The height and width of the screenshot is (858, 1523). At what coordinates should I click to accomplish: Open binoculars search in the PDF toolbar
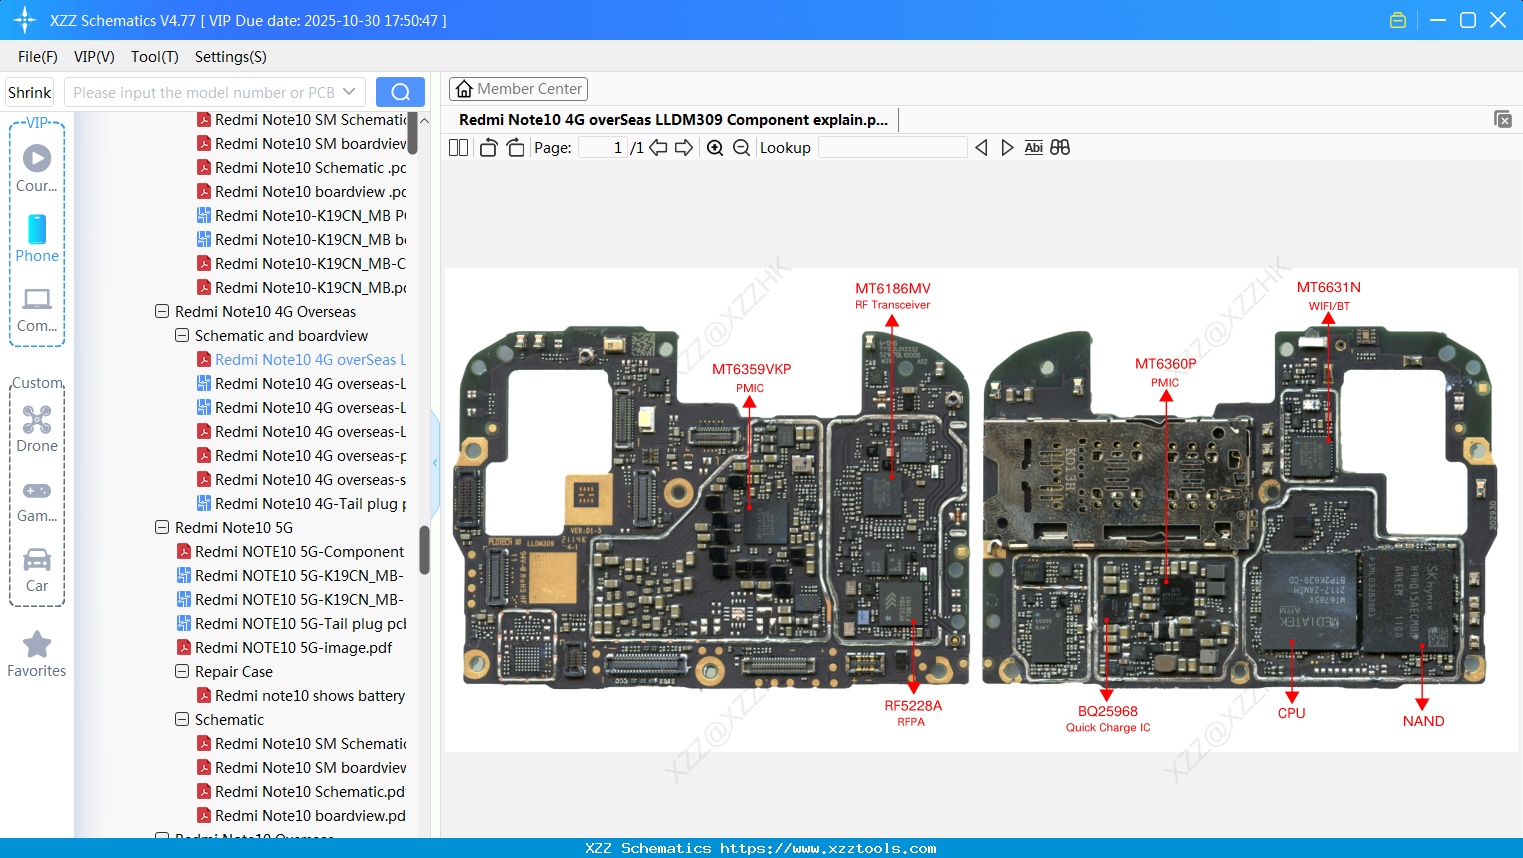[x=1060, y=147]
